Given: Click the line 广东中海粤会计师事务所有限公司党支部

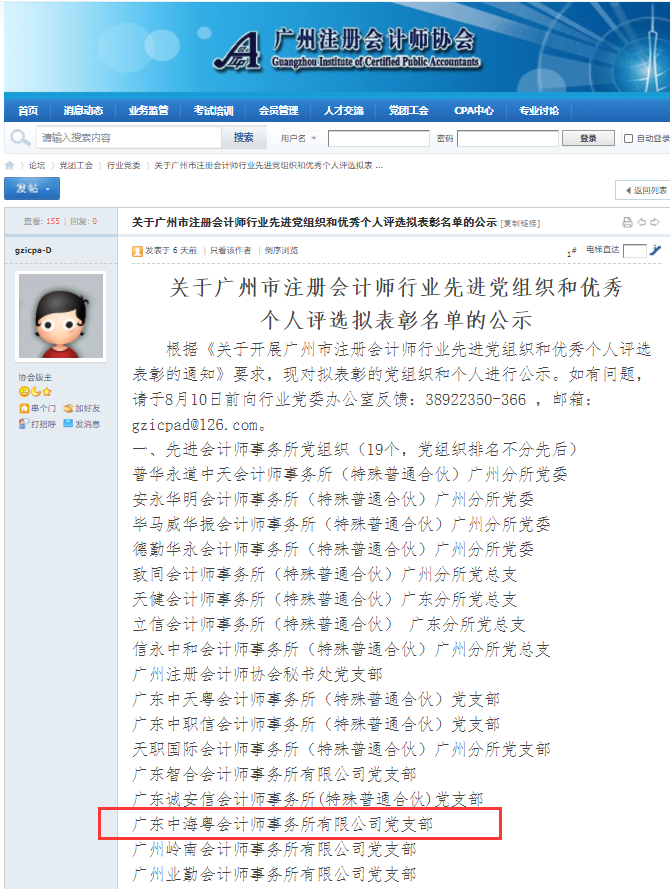Looking at the screenshot, I should 282,824.
